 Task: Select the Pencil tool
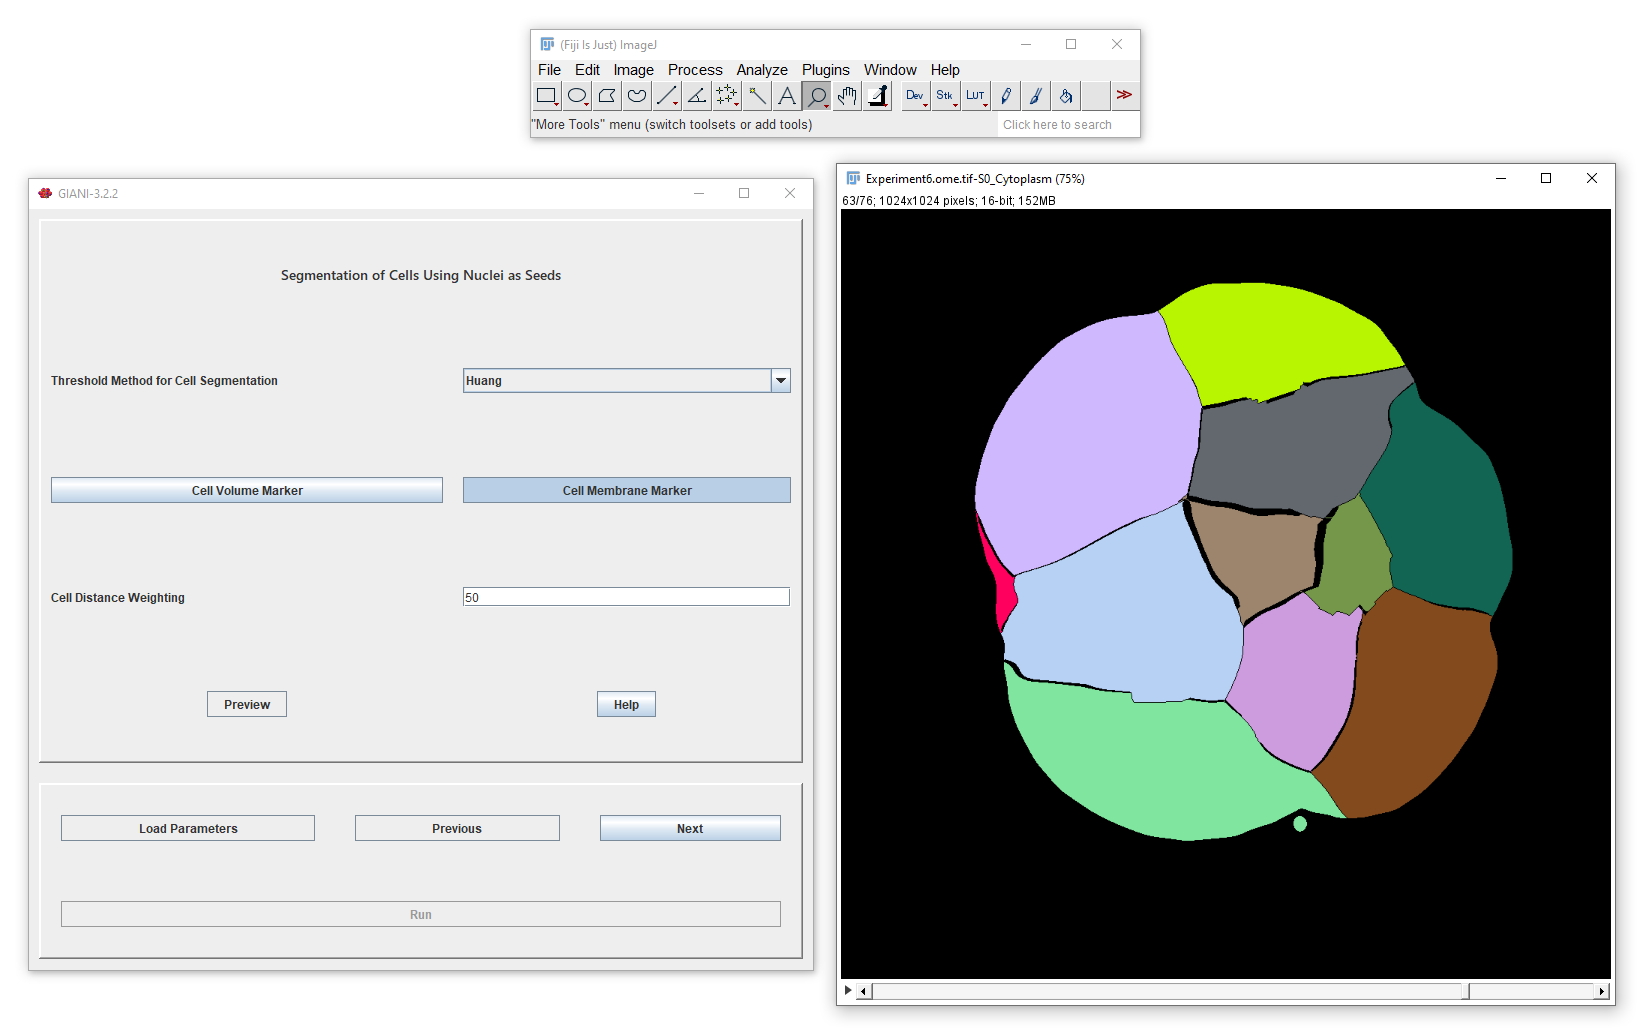[x=1005, y=96]
